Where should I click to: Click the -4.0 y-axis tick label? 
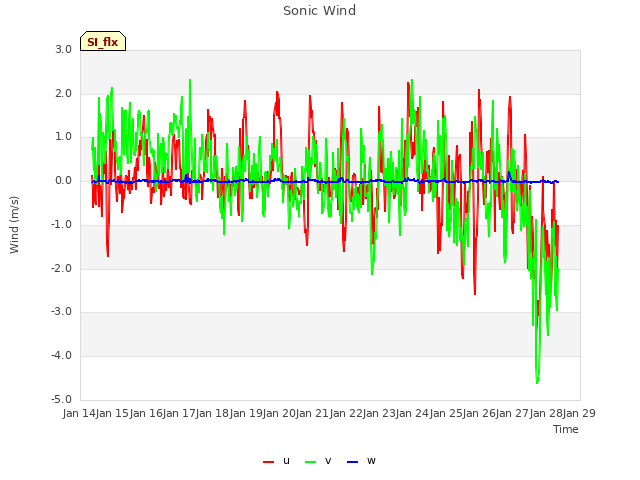[x=62, y=356]
